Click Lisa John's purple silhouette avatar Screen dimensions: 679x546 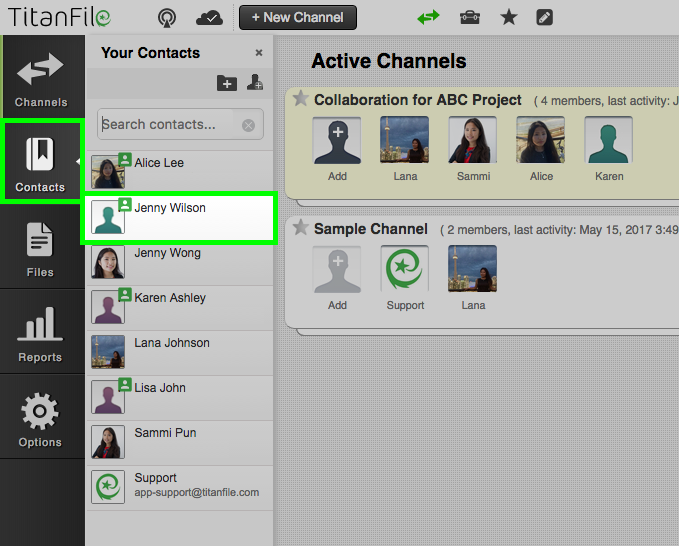[x=108, y=397]
